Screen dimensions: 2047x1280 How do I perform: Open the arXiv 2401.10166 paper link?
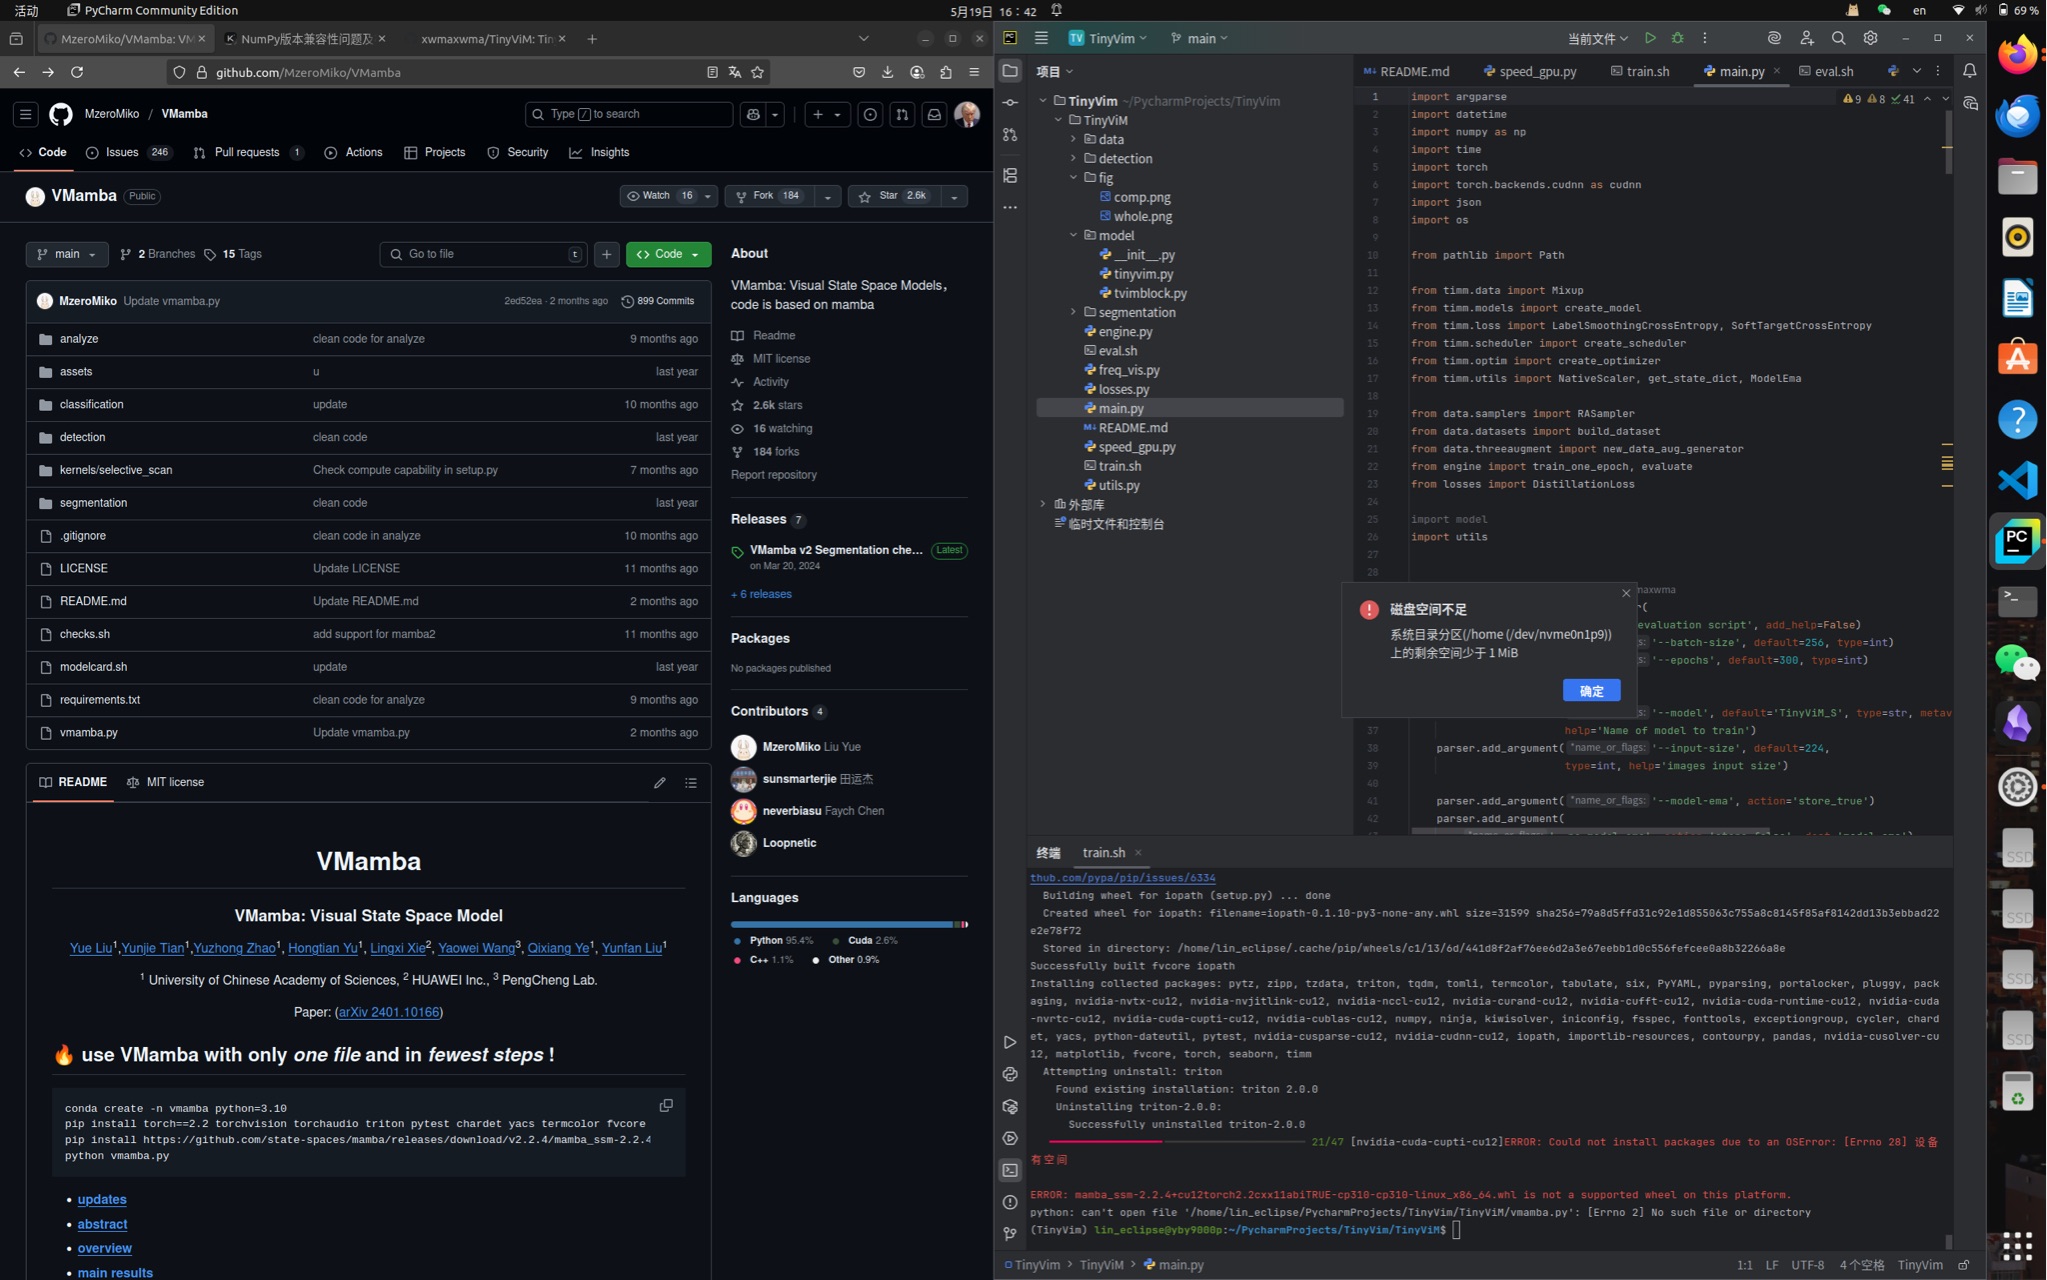point(389,1012)
